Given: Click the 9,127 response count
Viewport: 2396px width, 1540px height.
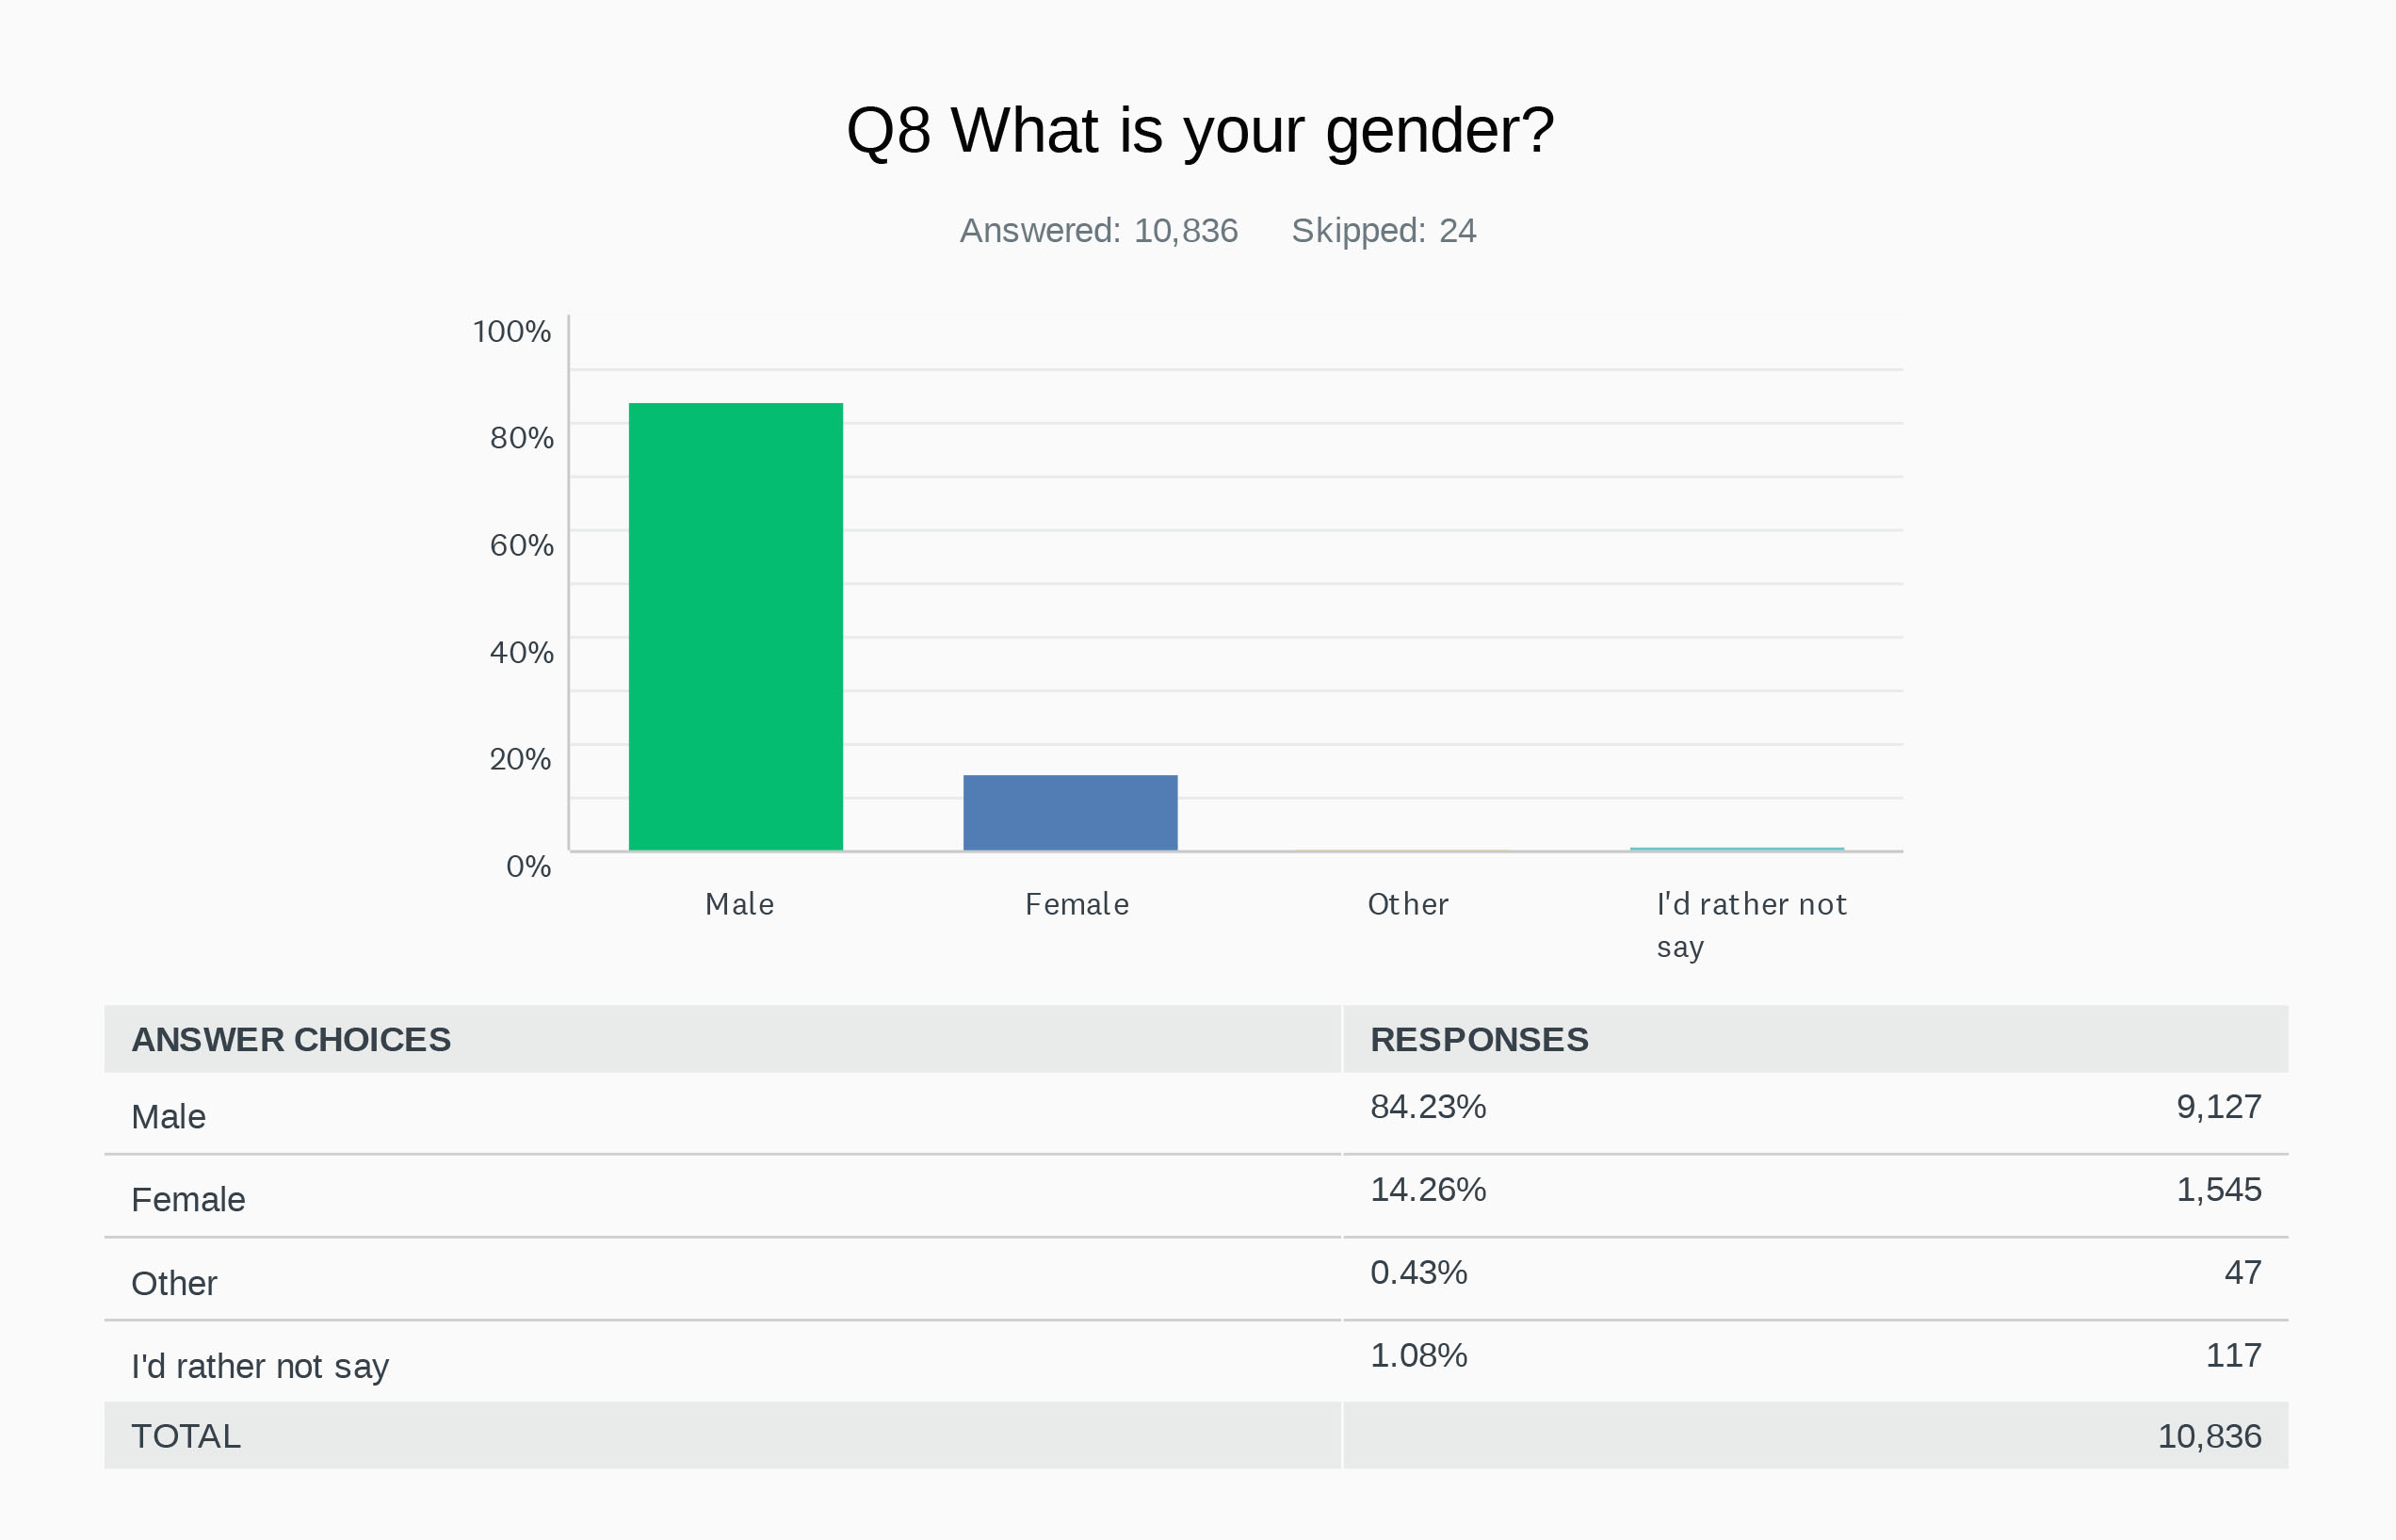Looking at the screenshot, I should (x=2218, y=1106).
